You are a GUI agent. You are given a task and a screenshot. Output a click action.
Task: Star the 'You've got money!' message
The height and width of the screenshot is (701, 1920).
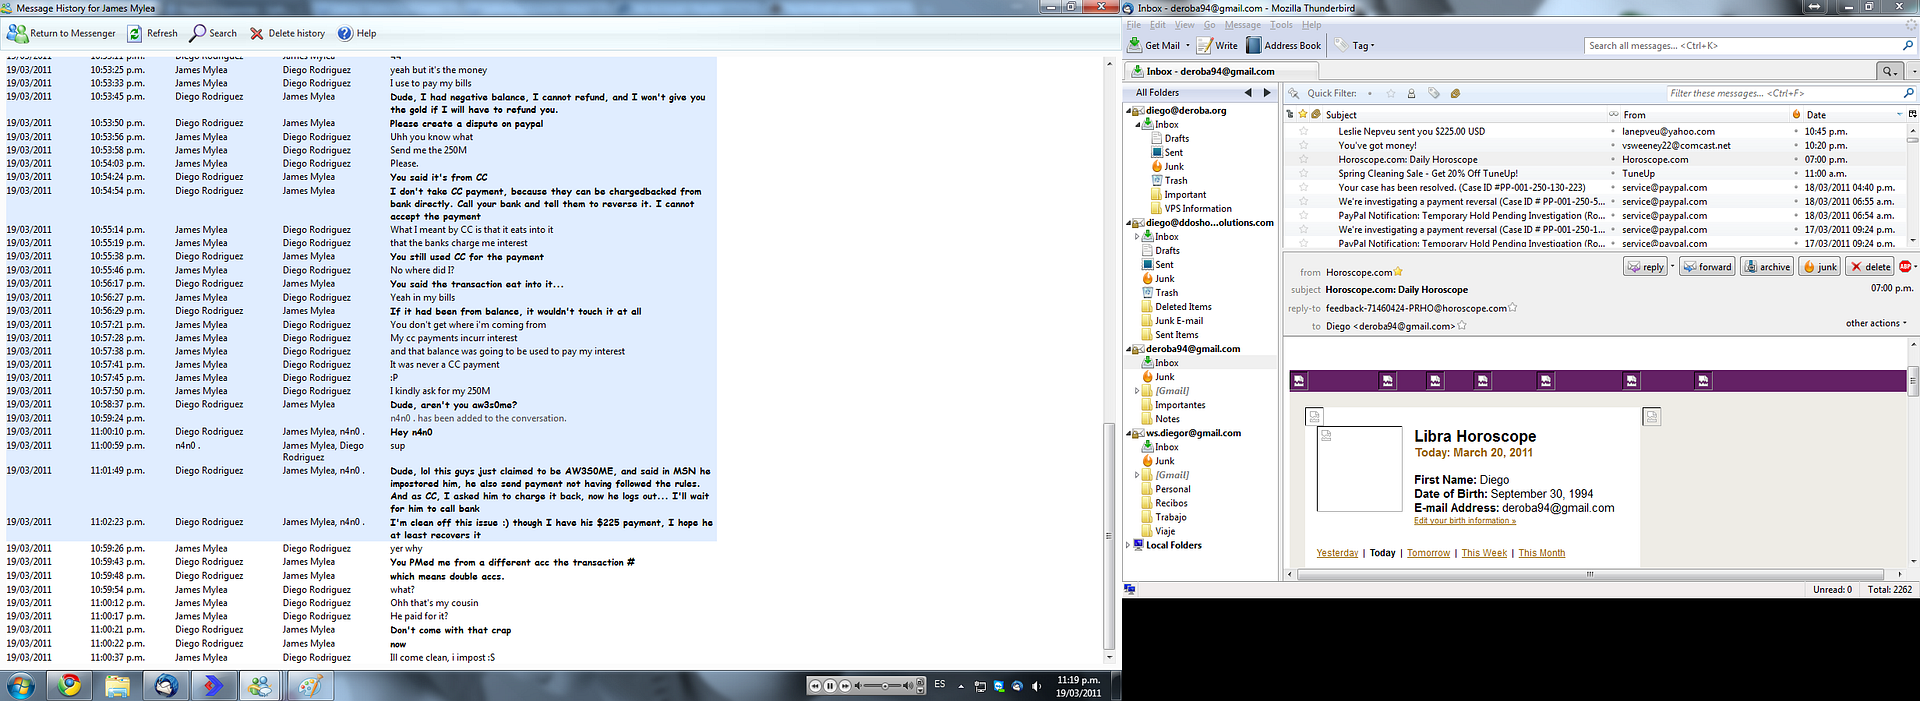click(1303, 145)
